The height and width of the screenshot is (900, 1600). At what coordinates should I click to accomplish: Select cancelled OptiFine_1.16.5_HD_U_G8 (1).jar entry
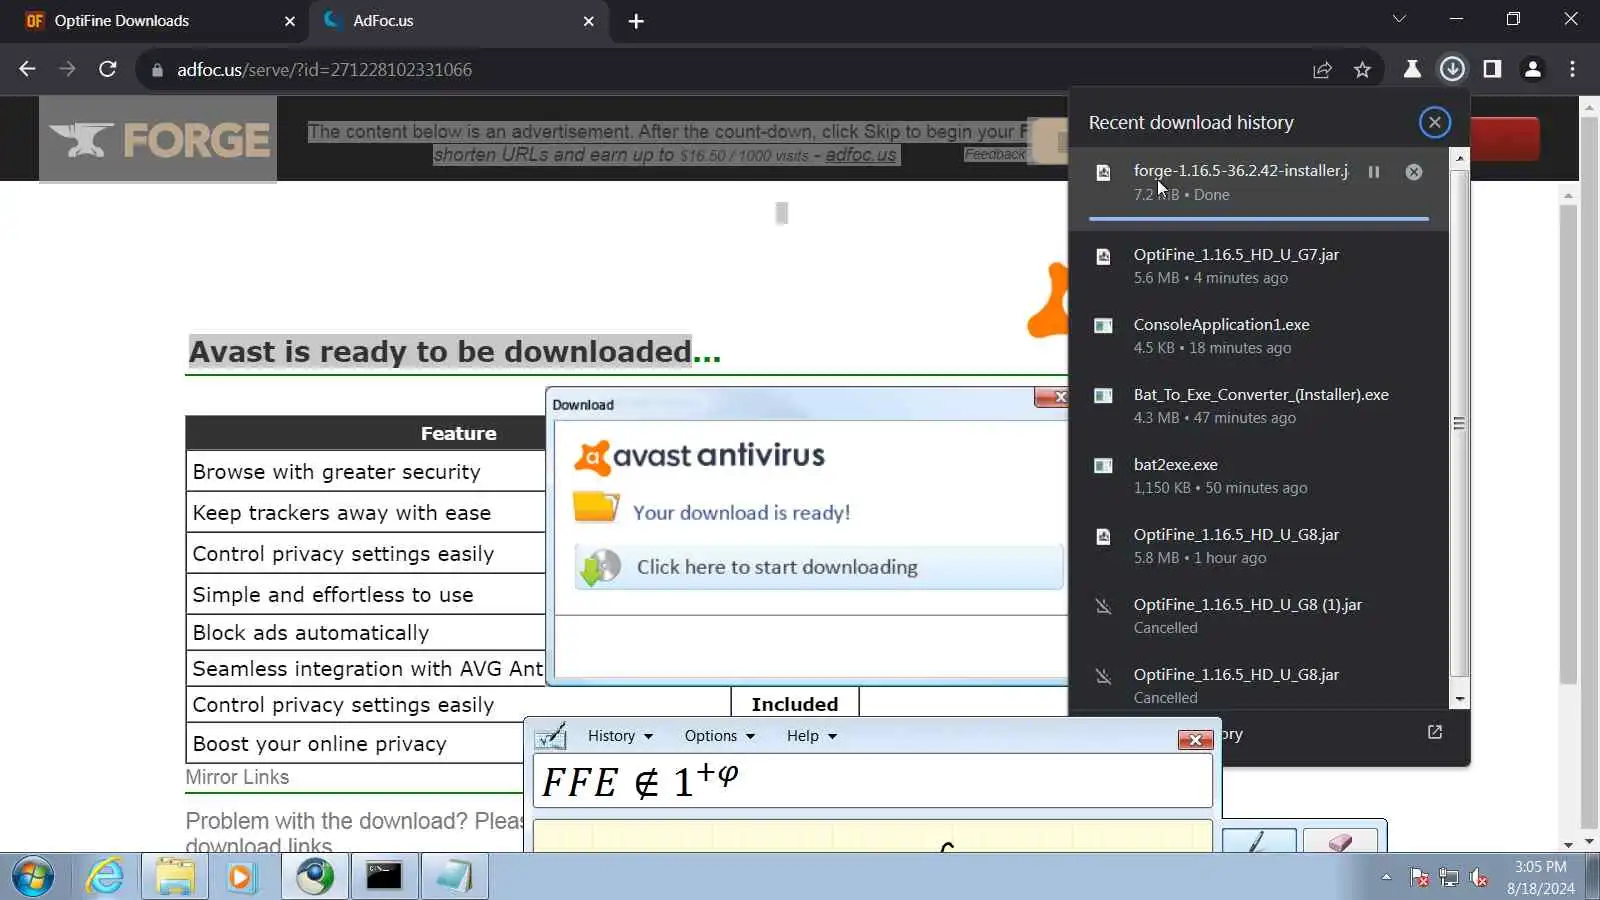(x=1258, y=616)
